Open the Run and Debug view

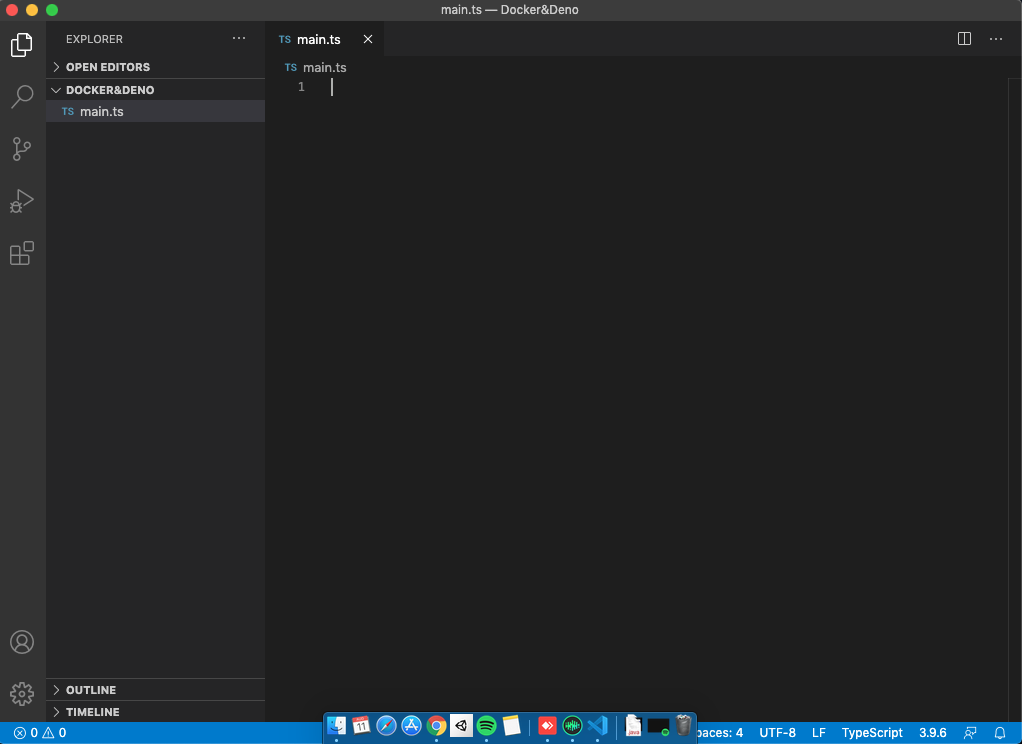point(22,201)
